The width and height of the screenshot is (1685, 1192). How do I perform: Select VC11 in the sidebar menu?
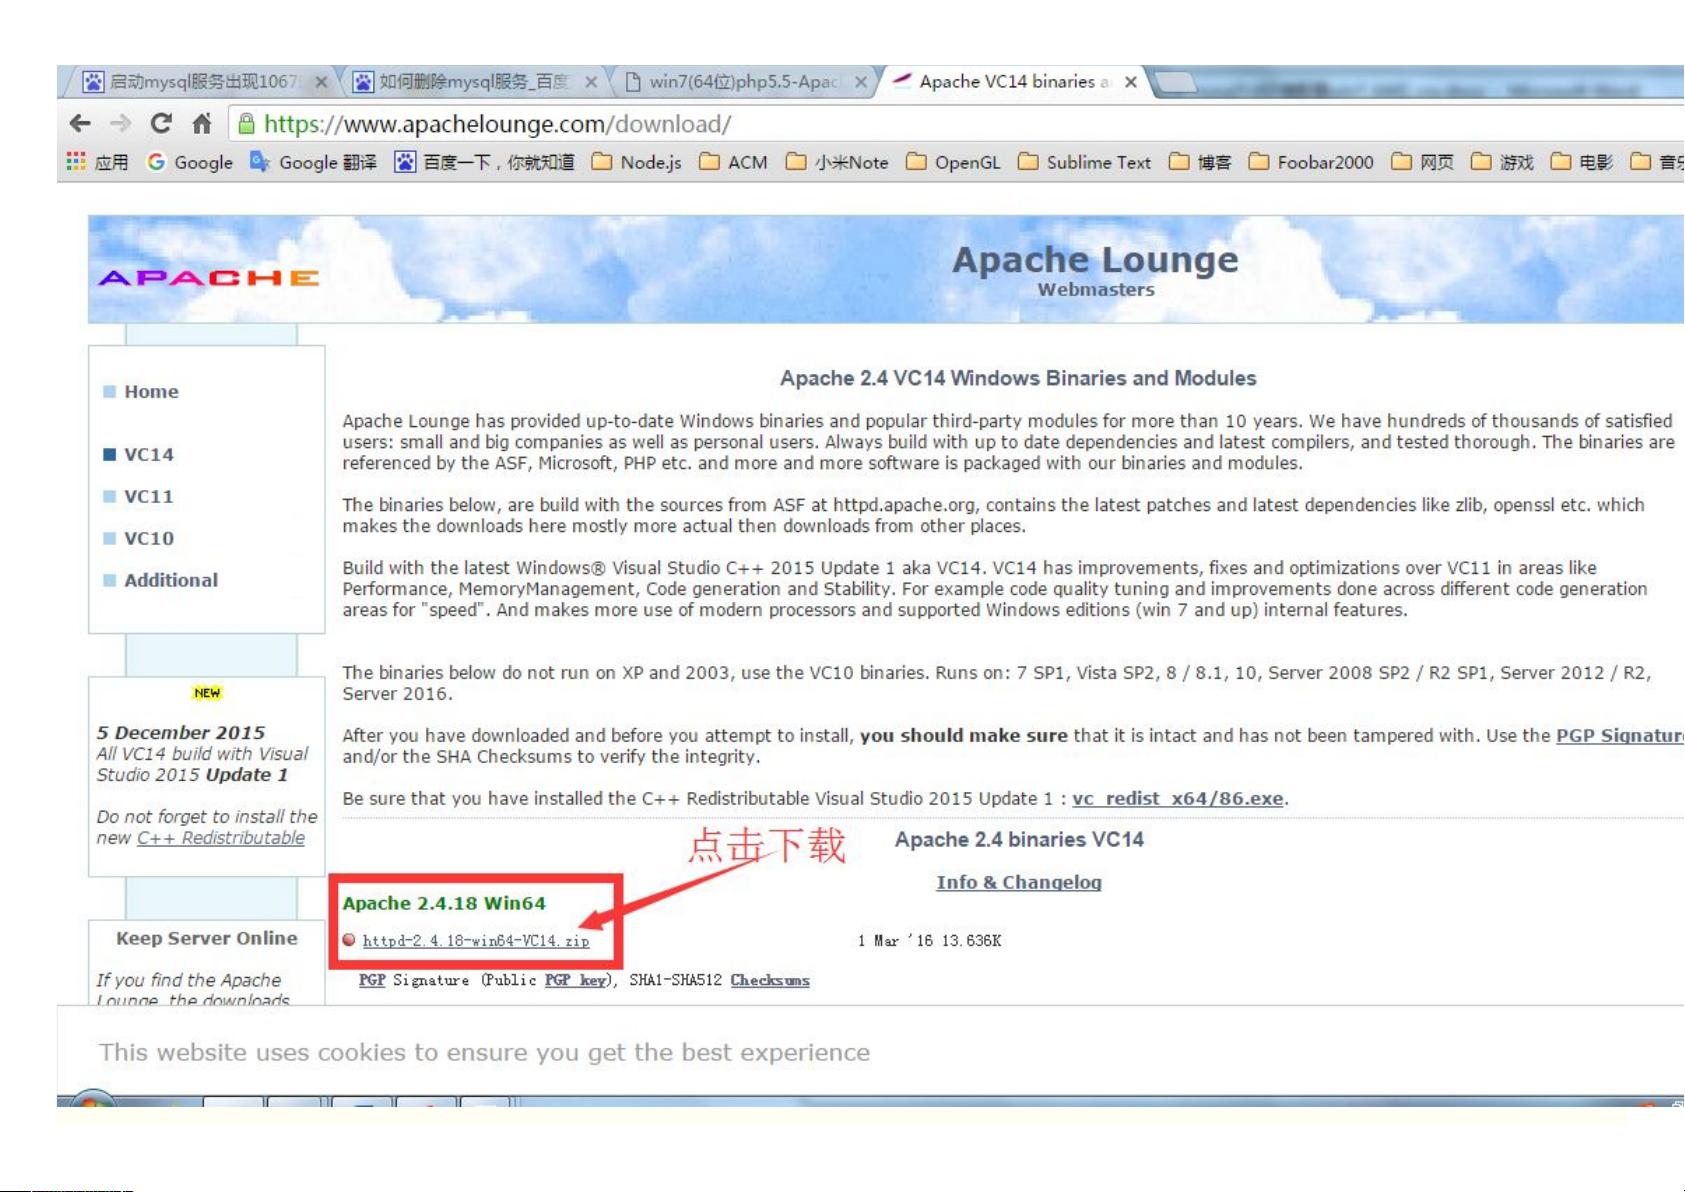click(x=148, y=497)
